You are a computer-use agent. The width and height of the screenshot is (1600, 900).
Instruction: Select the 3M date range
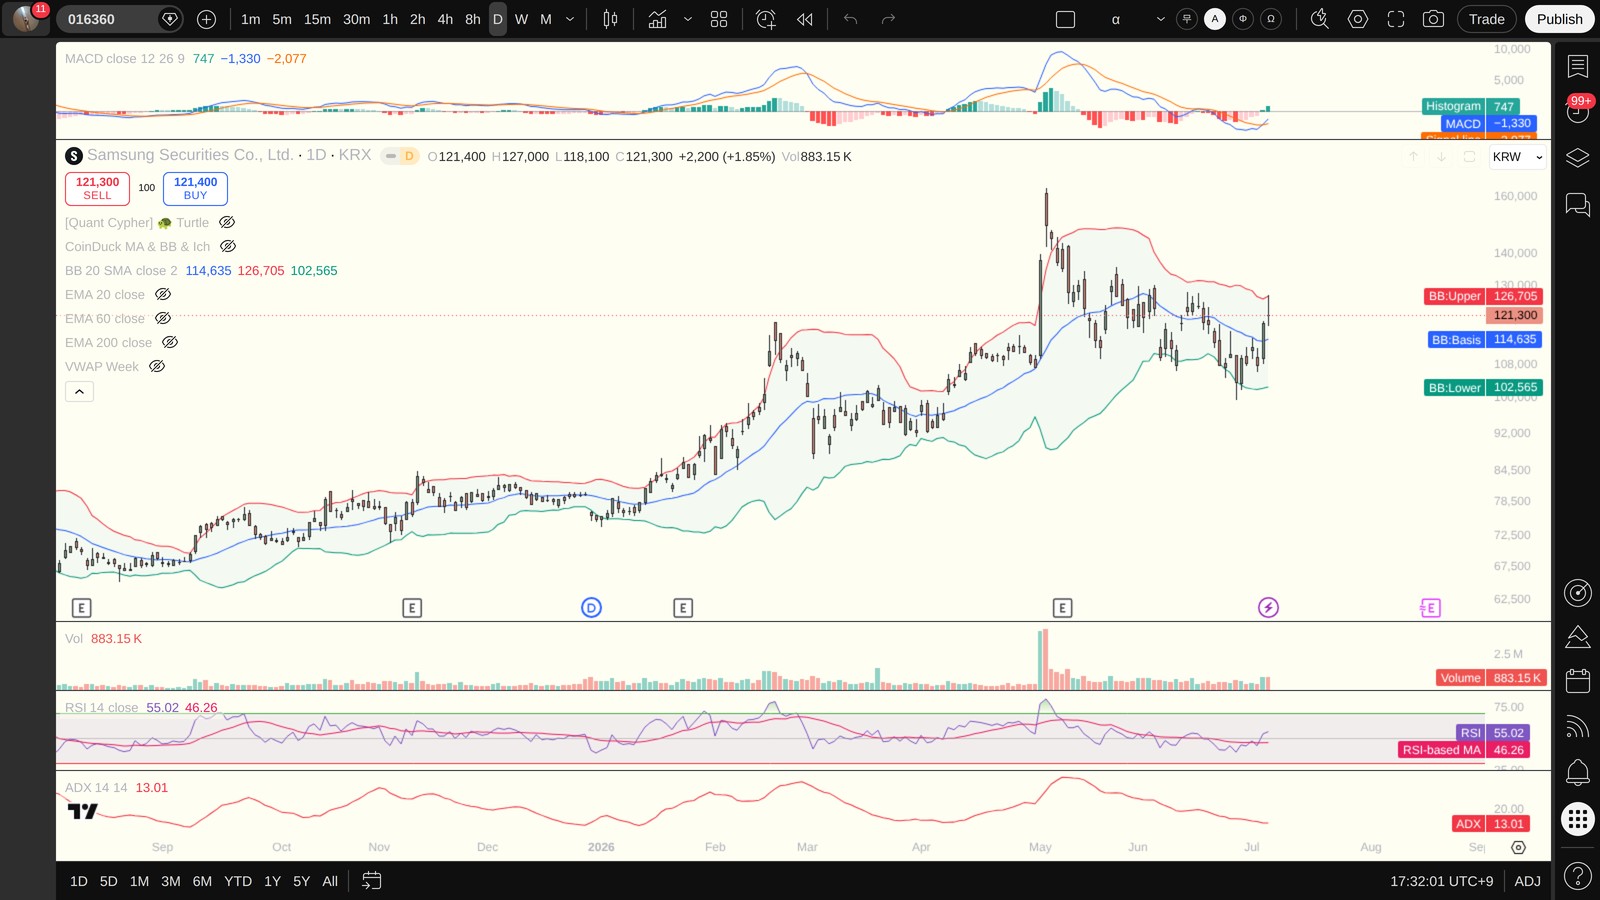point(171,881)
